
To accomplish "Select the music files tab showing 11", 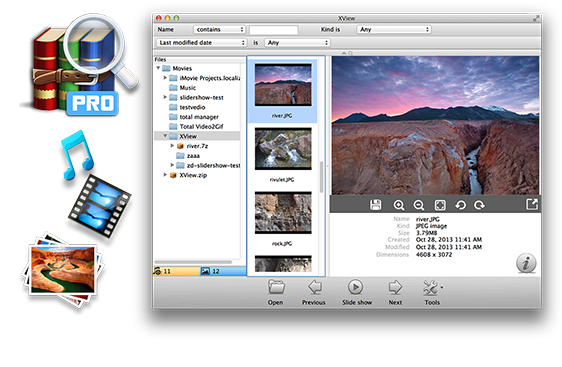I will (176, 271).
